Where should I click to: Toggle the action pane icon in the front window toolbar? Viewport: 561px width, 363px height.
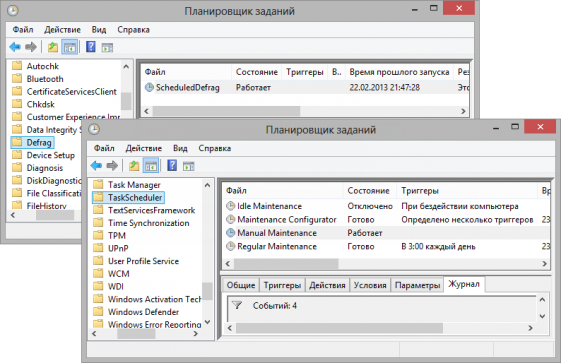tap(189, 166)
